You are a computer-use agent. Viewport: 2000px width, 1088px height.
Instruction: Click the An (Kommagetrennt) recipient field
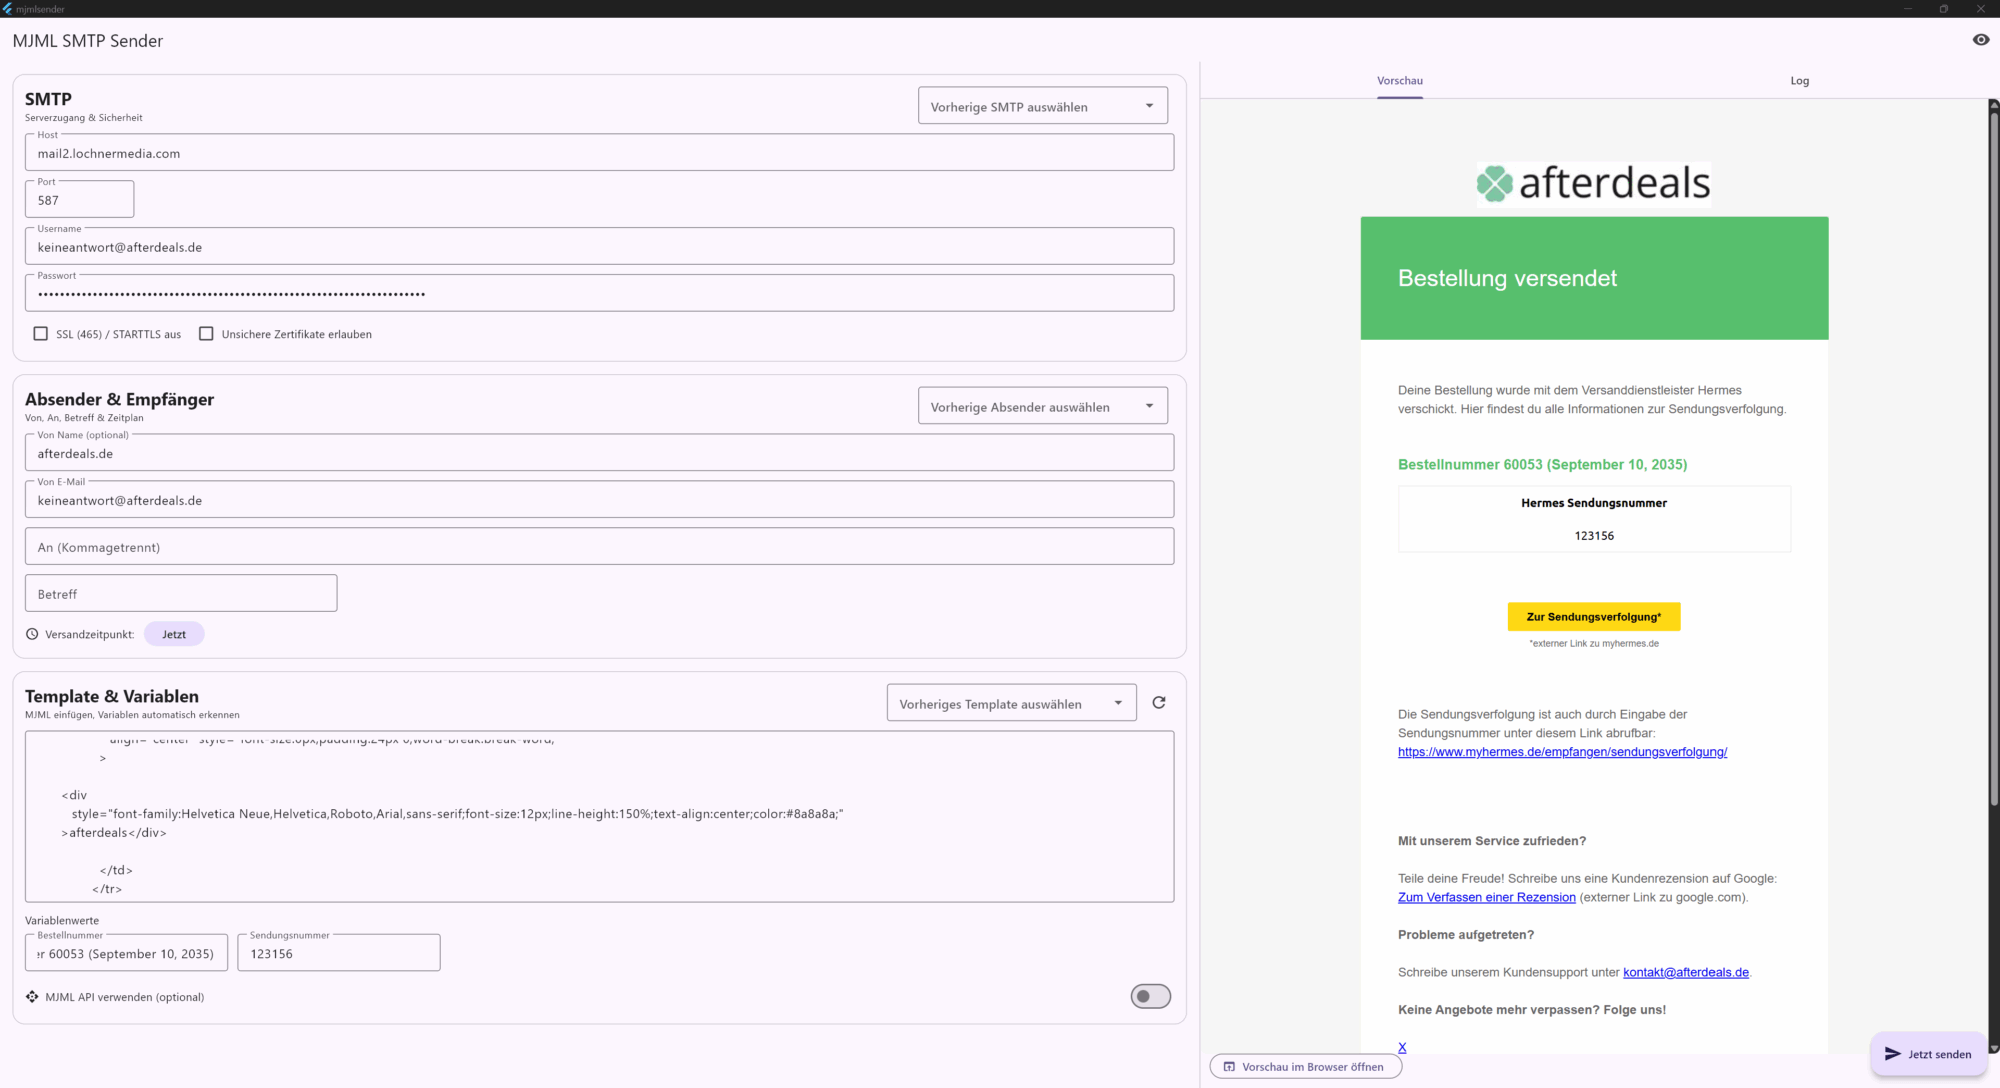(599, 547)
